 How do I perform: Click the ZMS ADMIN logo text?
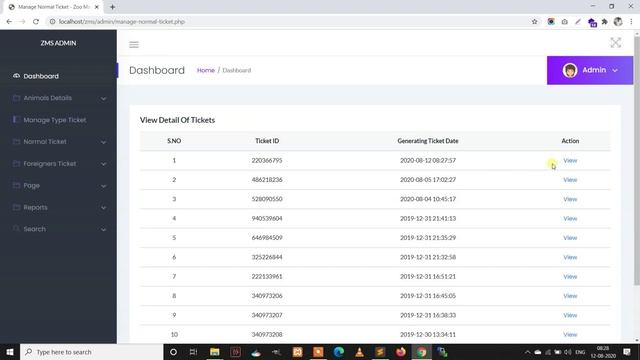pos(58,43)
